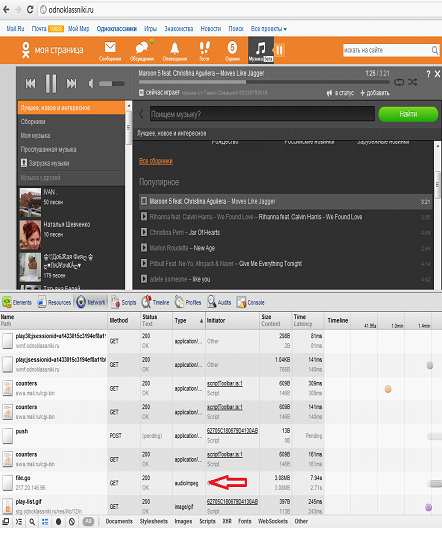This screenshot has height=539, width=442.
Task: Mute audio with the speaker icon
Action: [x=91, y=84]
